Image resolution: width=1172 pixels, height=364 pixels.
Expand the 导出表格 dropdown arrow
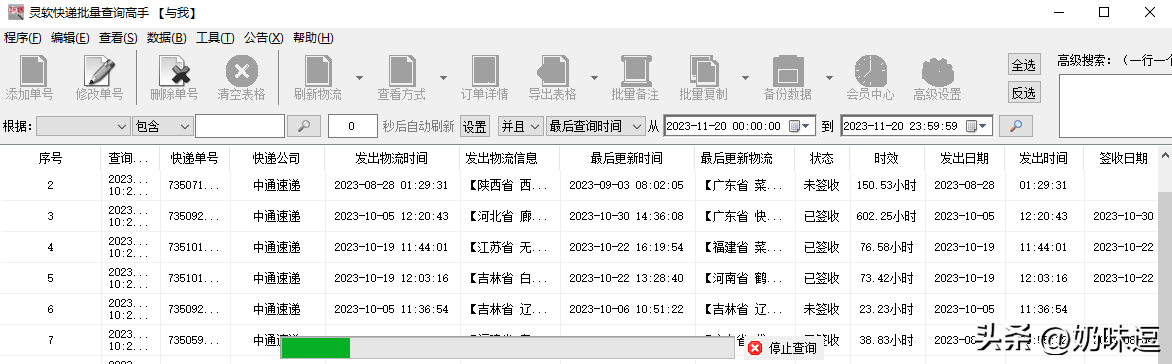coord(594,77)
